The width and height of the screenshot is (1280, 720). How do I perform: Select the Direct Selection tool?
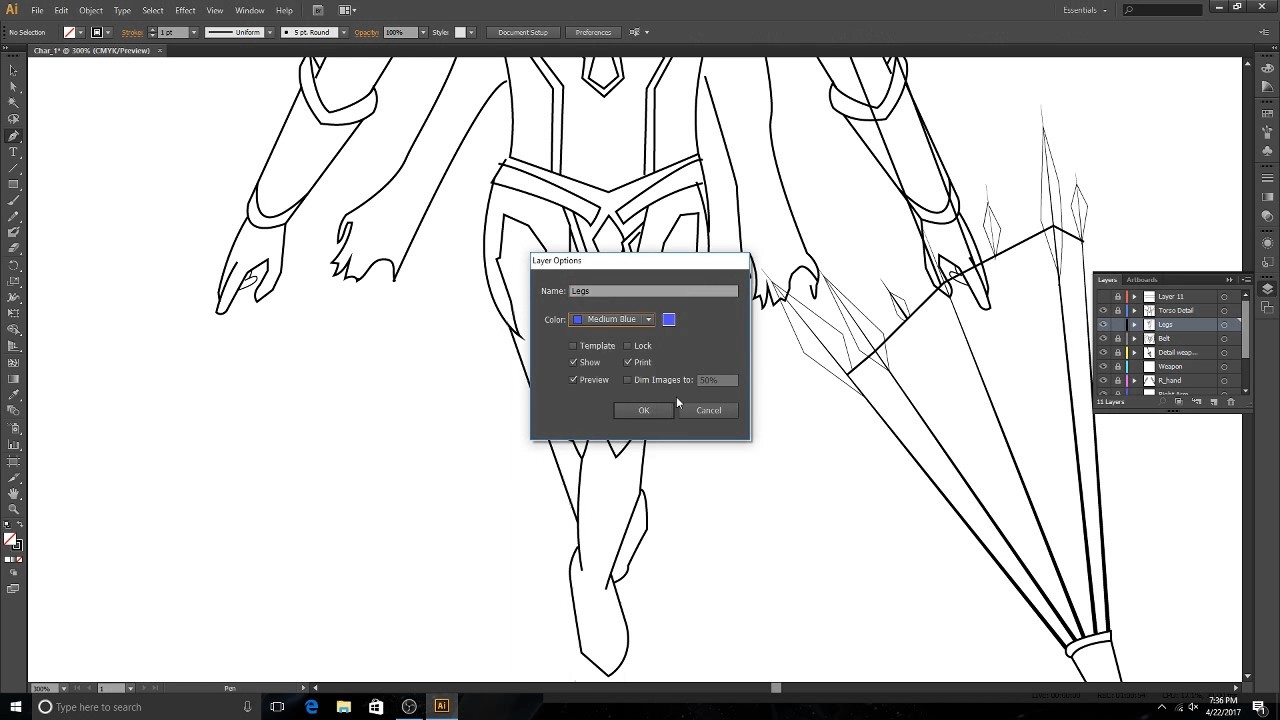pos(13,86)
